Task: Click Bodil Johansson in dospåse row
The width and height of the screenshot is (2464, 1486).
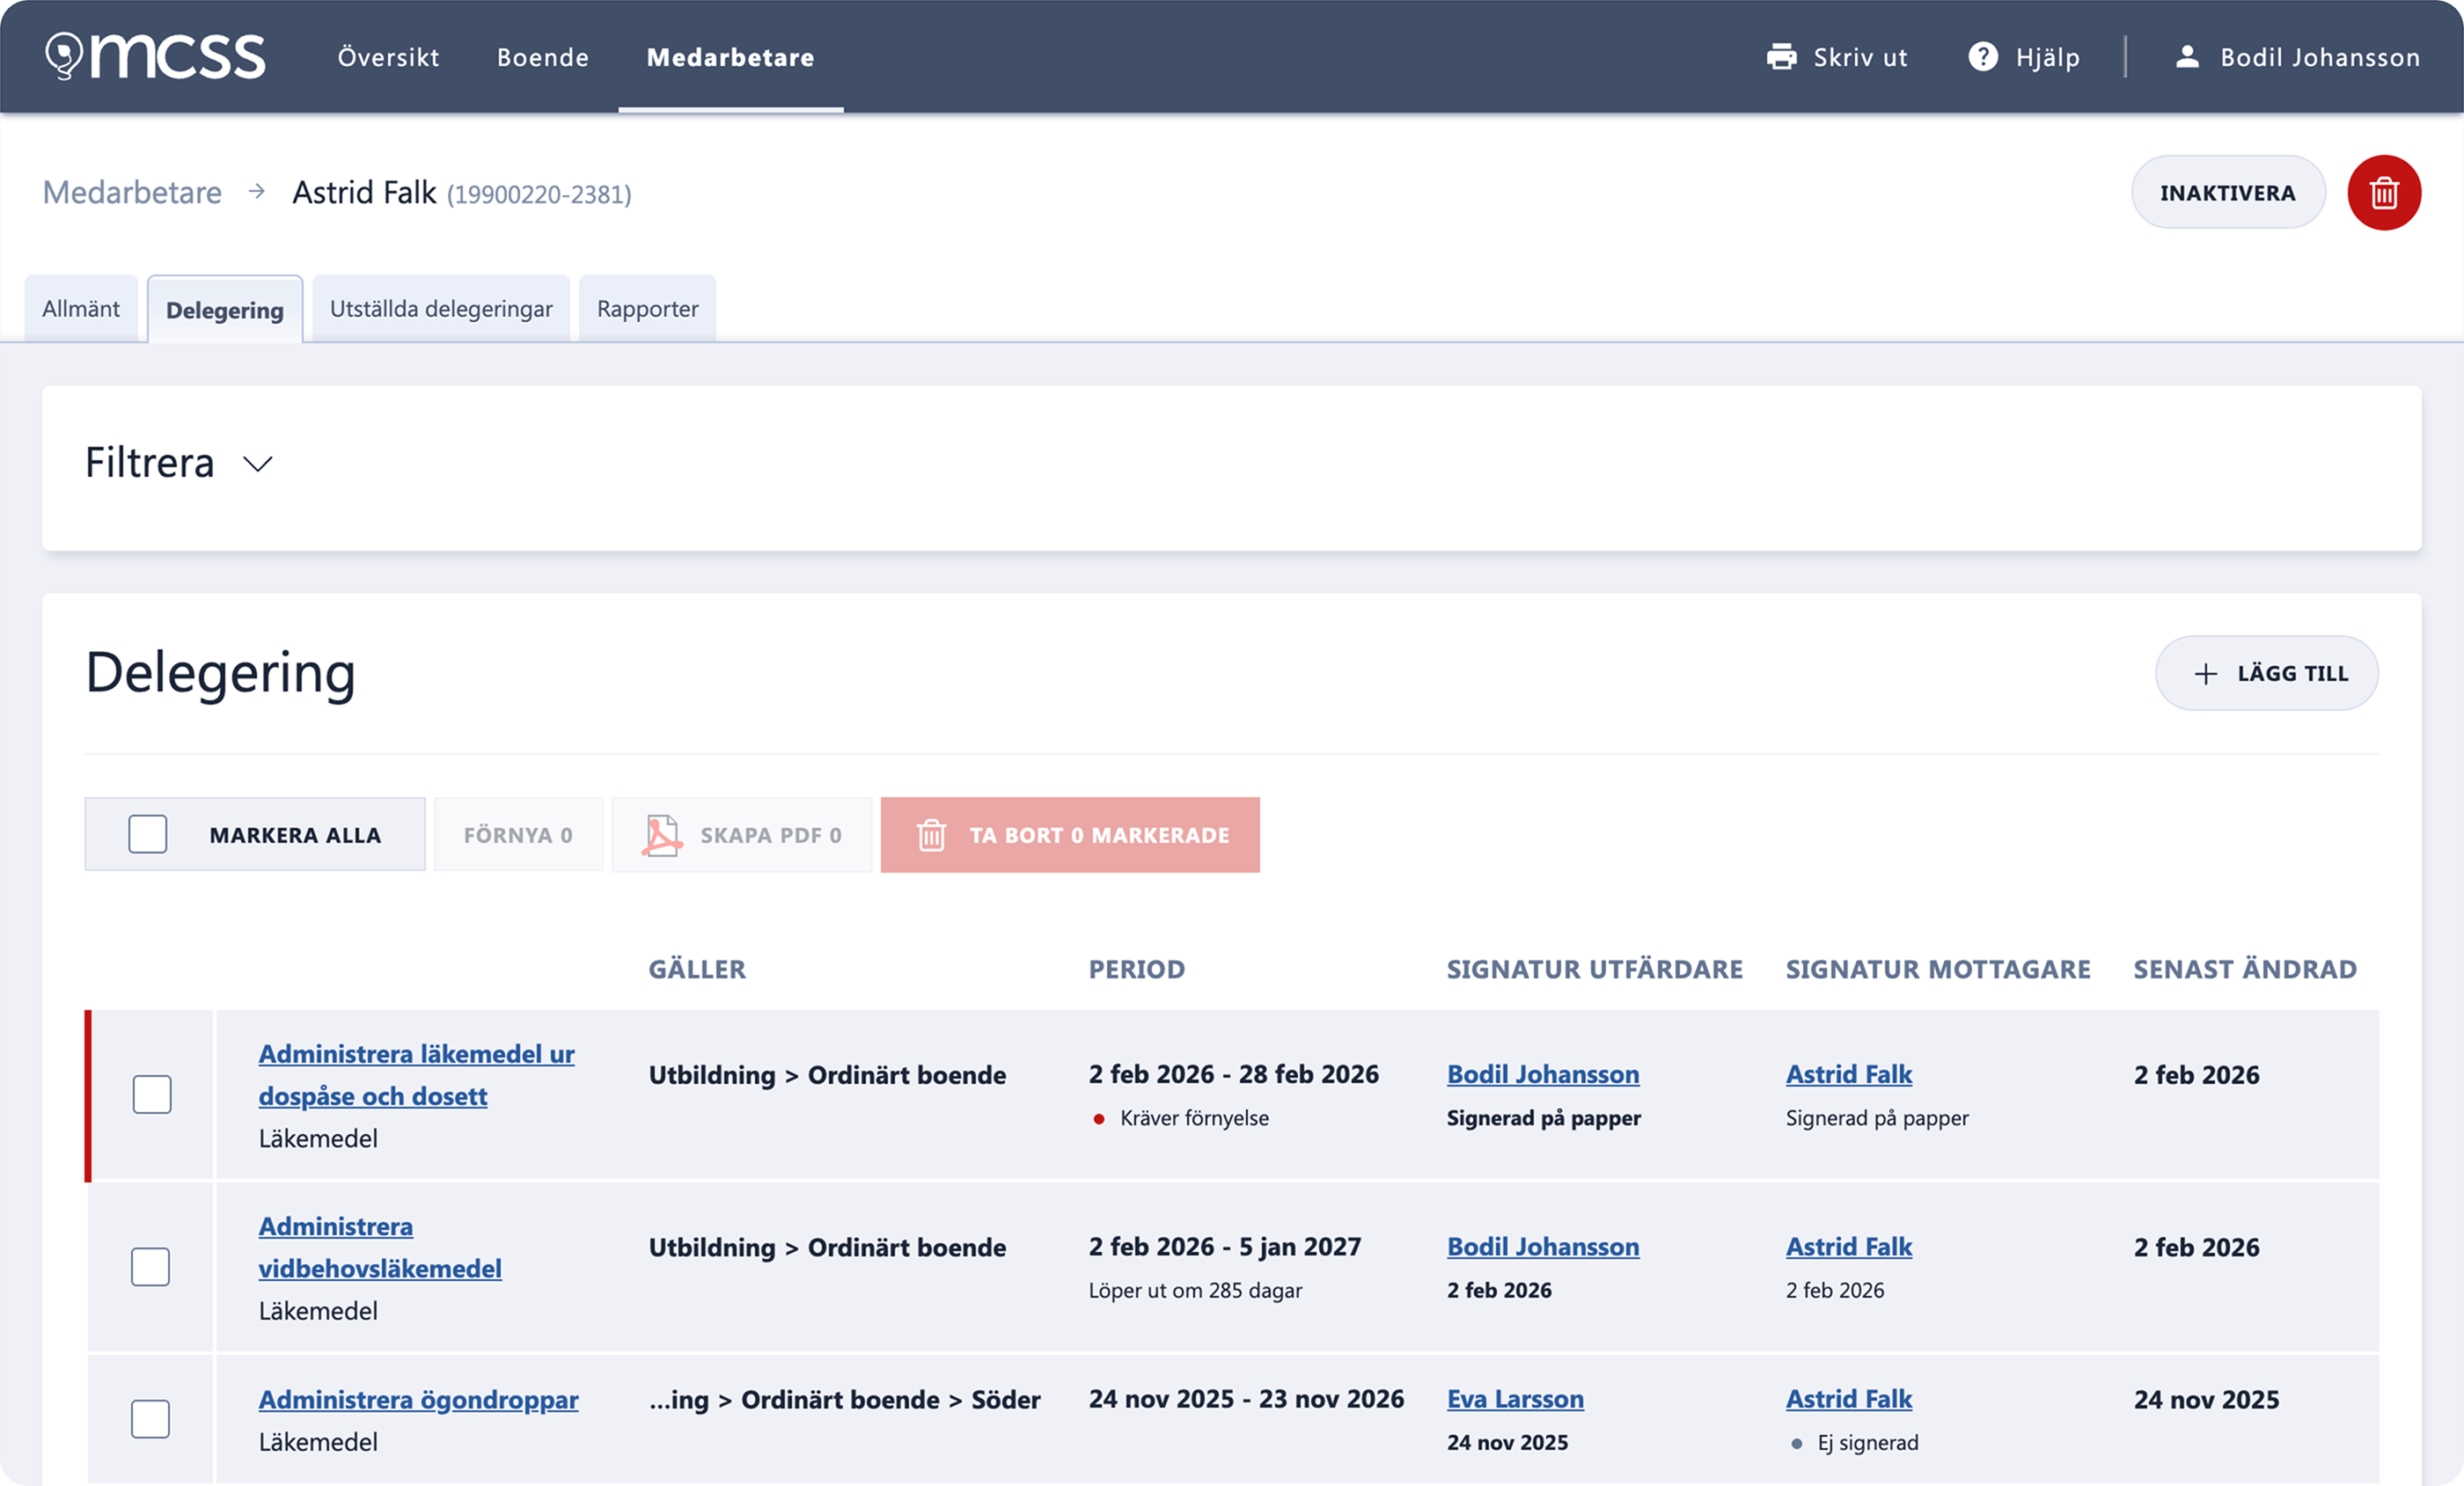Action: [1543, 1074]
